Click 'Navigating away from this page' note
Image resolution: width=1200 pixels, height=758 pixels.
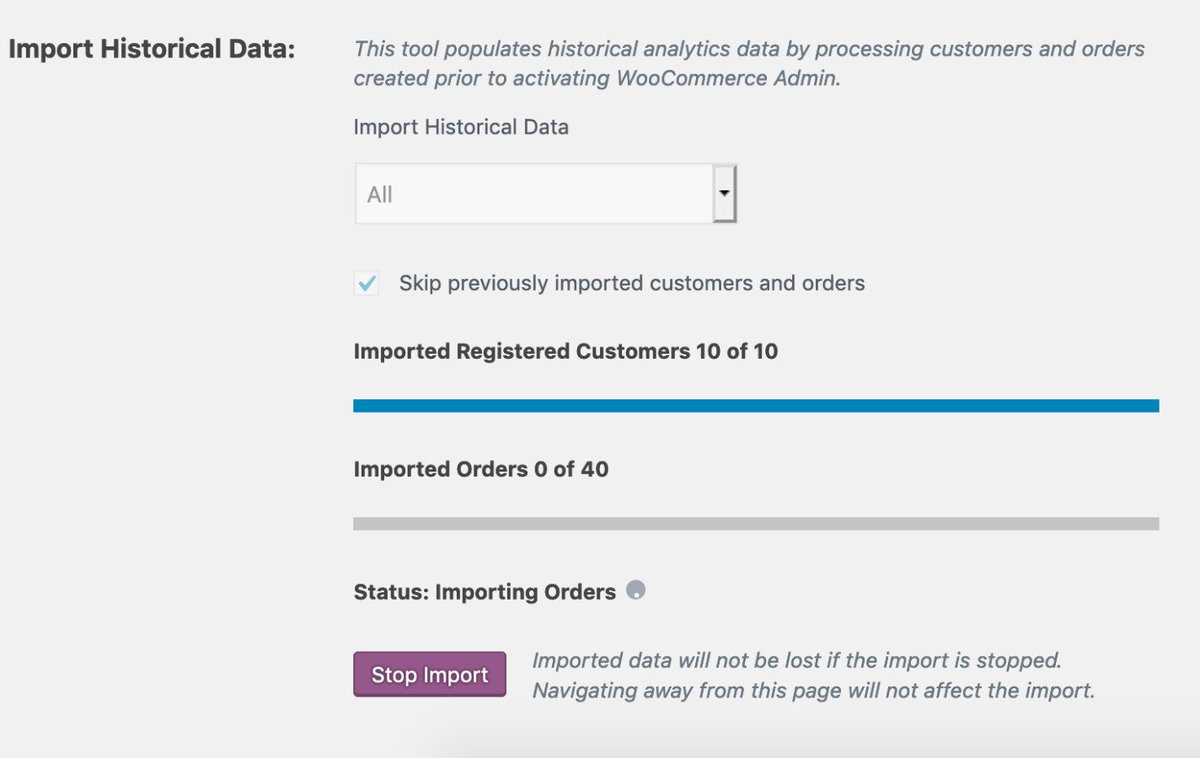point(812,691)
